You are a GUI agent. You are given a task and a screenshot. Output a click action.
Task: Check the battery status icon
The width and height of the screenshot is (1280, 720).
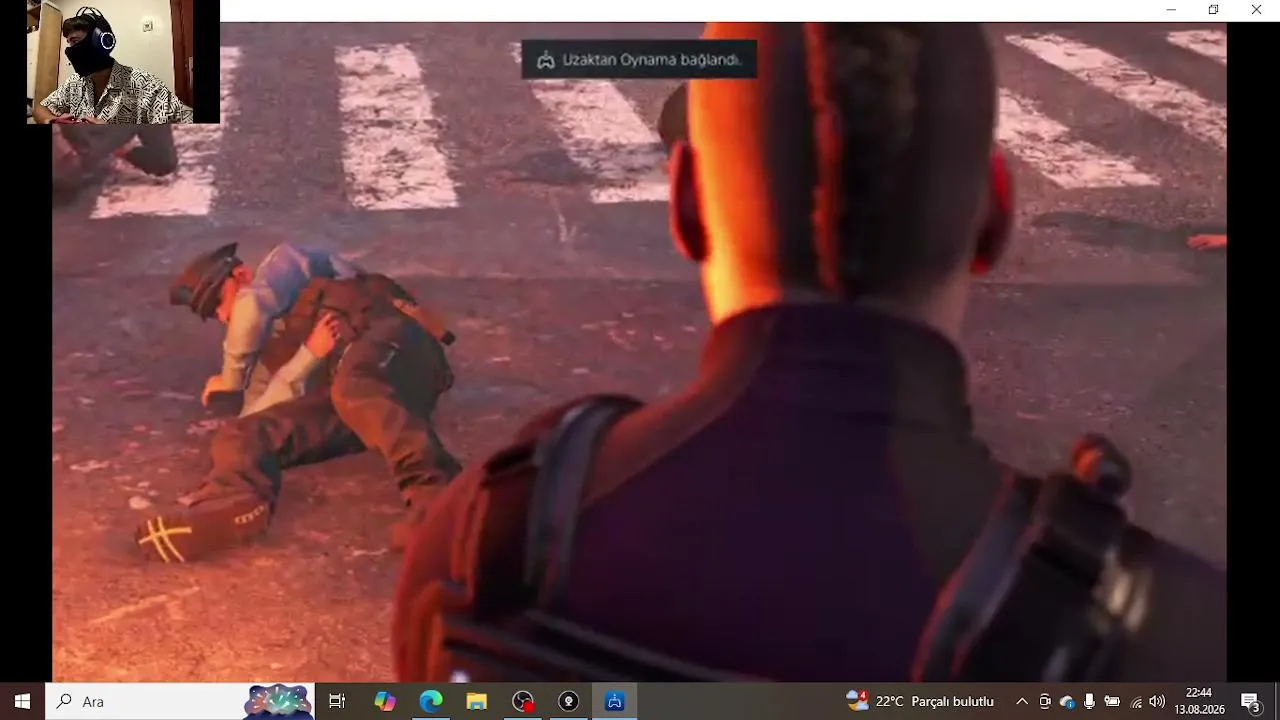click(x=1112, y=701)
